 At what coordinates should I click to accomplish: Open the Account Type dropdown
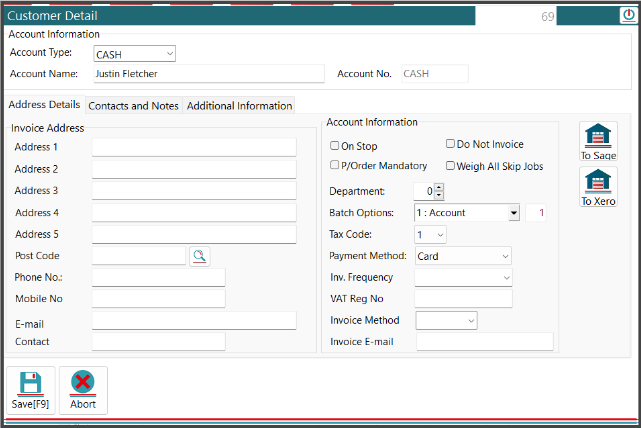point(134,54)
